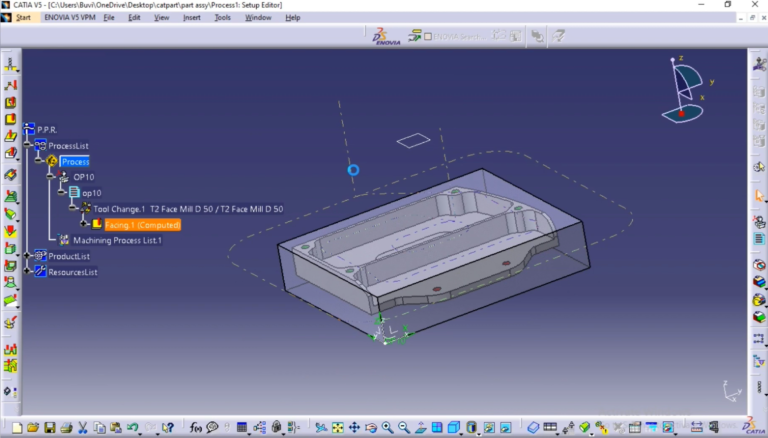
Task: Click the 3D compass in top-right
Action: (686, 89)
